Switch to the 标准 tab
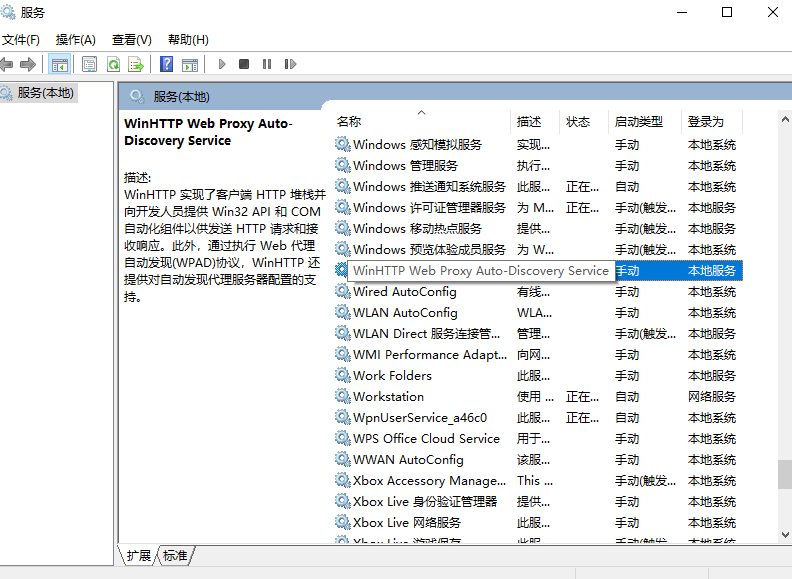 [x=175, y=555]
